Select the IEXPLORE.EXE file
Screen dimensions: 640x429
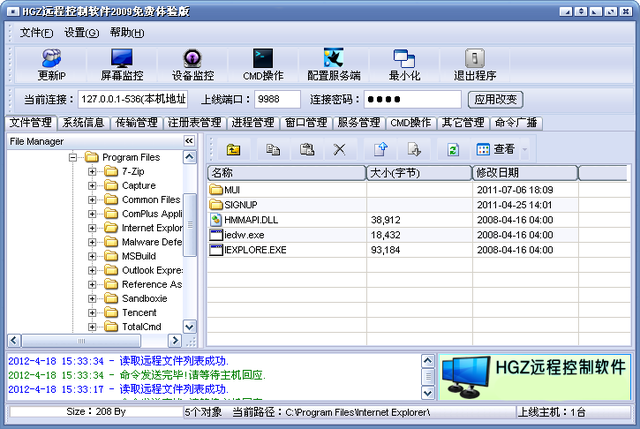click(x=419, y=250)
